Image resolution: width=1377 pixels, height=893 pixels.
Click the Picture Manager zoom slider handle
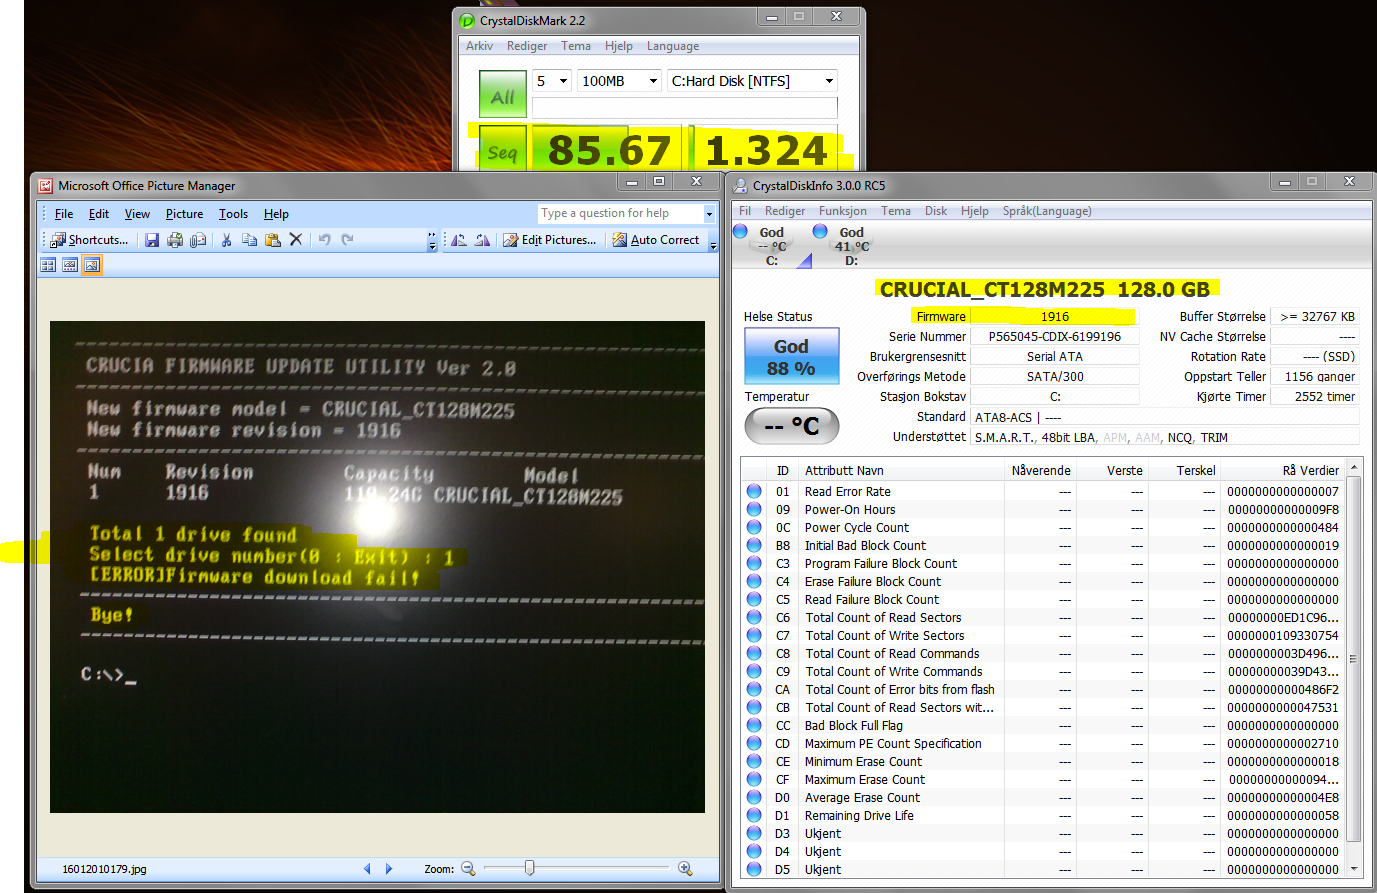tap(529, 868)
